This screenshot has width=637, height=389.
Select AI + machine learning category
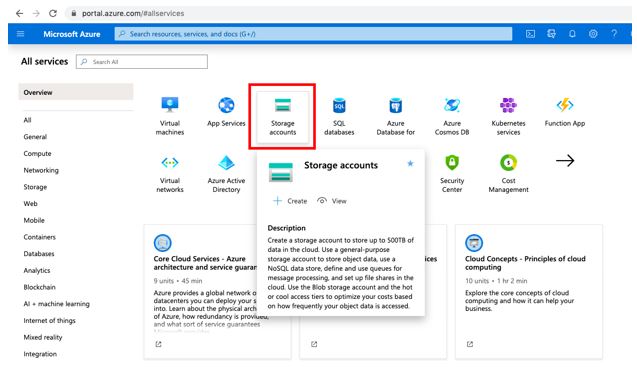(x=56, y=304)
